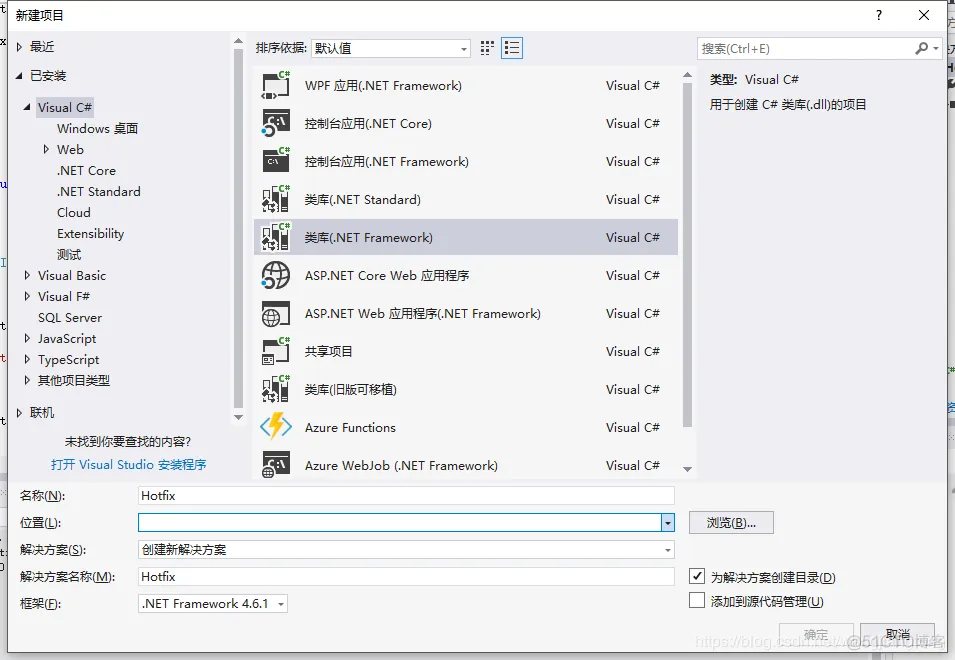Click the 控制台应用(.NET Core) template icon

[276, 124]
